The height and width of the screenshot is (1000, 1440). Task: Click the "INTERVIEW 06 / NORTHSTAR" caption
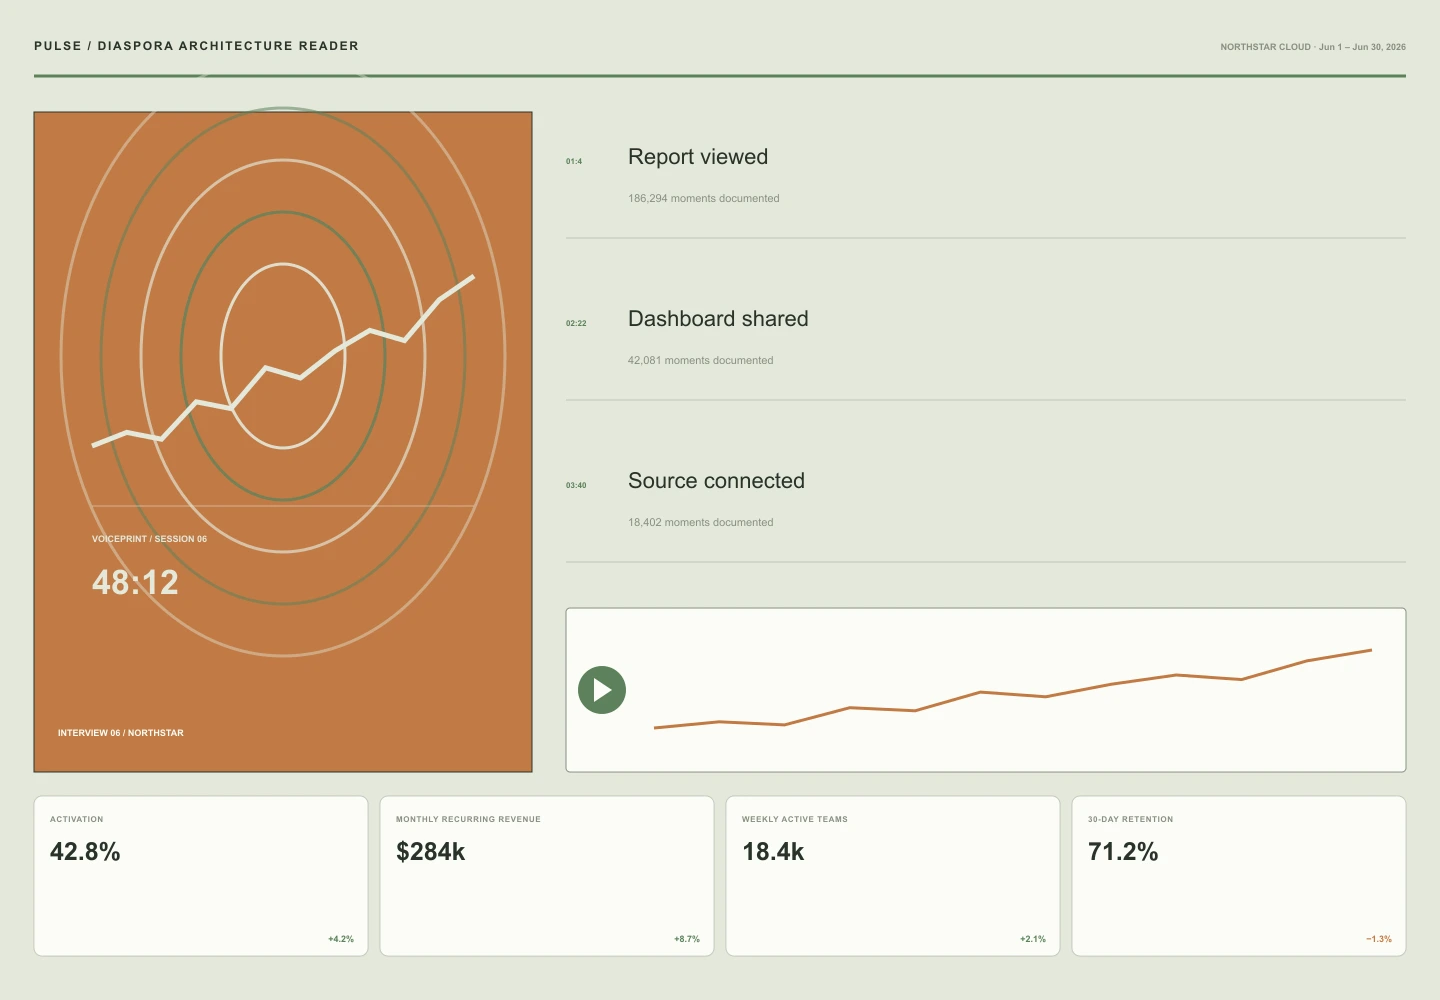click(121, 733)
